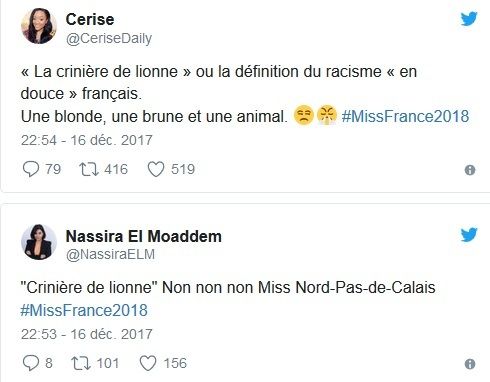Retweet Cerise's tweet with 416 retweets

[89, 169]
